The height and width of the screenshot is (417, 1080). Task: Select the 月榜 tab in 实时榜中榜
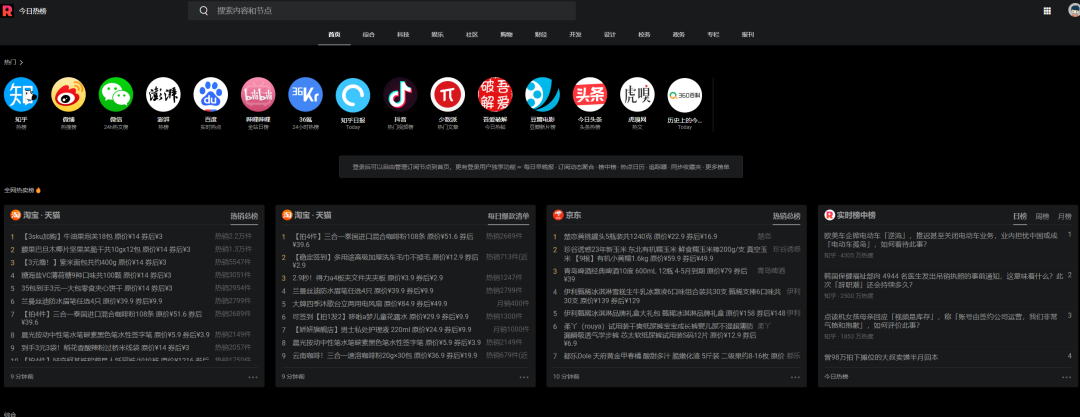(x=1065, y=216)
